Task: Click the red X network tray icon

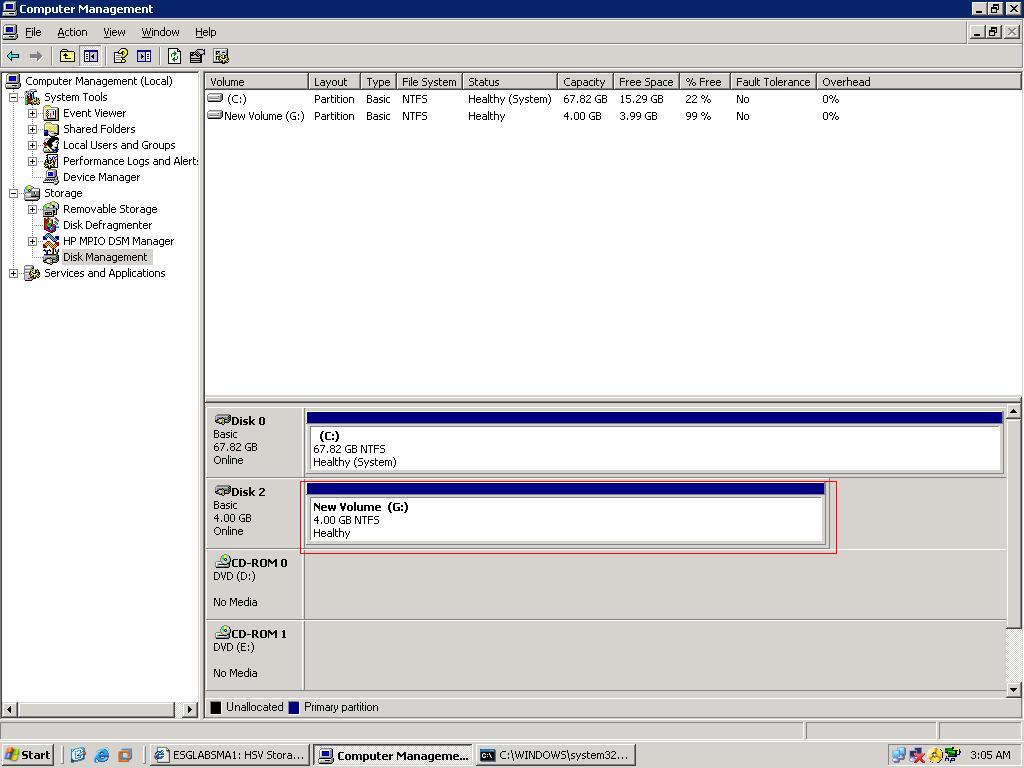Action: click(x=917, y=756)
